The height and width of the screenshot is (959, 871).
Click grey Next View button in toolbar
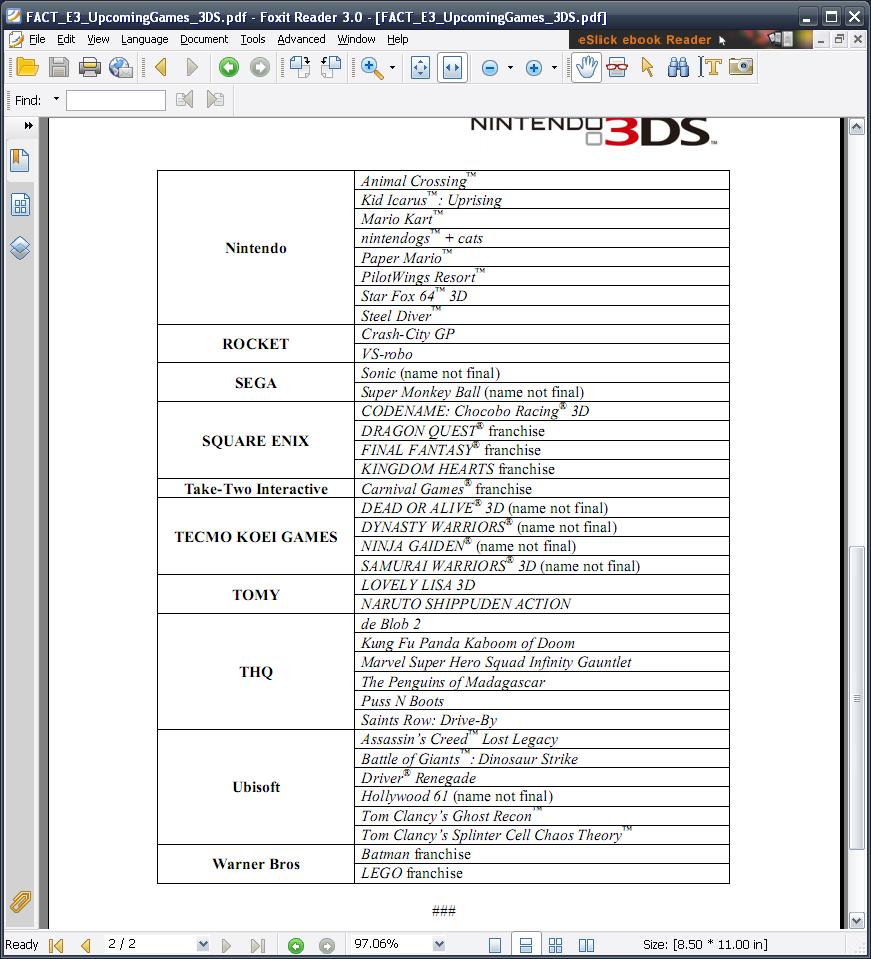[x=259, y=67]
